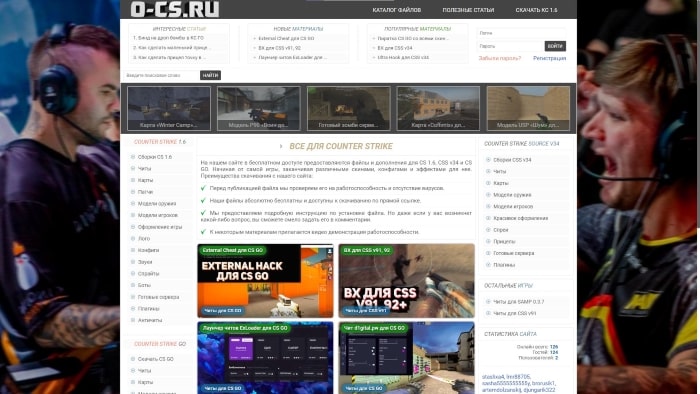Focus the password input field
The height and width of the screenshot is (394, 700).
click(510, 46)
